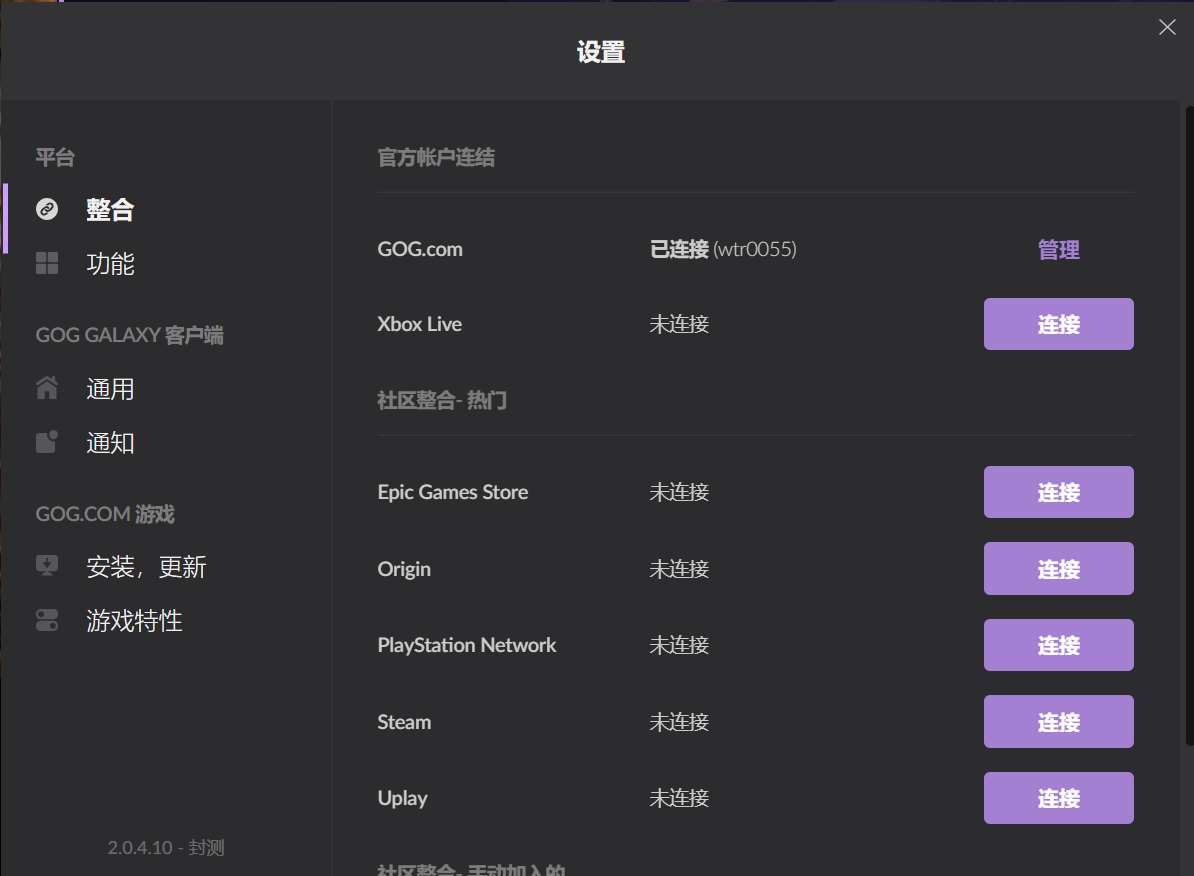Click the 通用 house icon
This screenshot has width=1194, height=876.
[47, 388]
